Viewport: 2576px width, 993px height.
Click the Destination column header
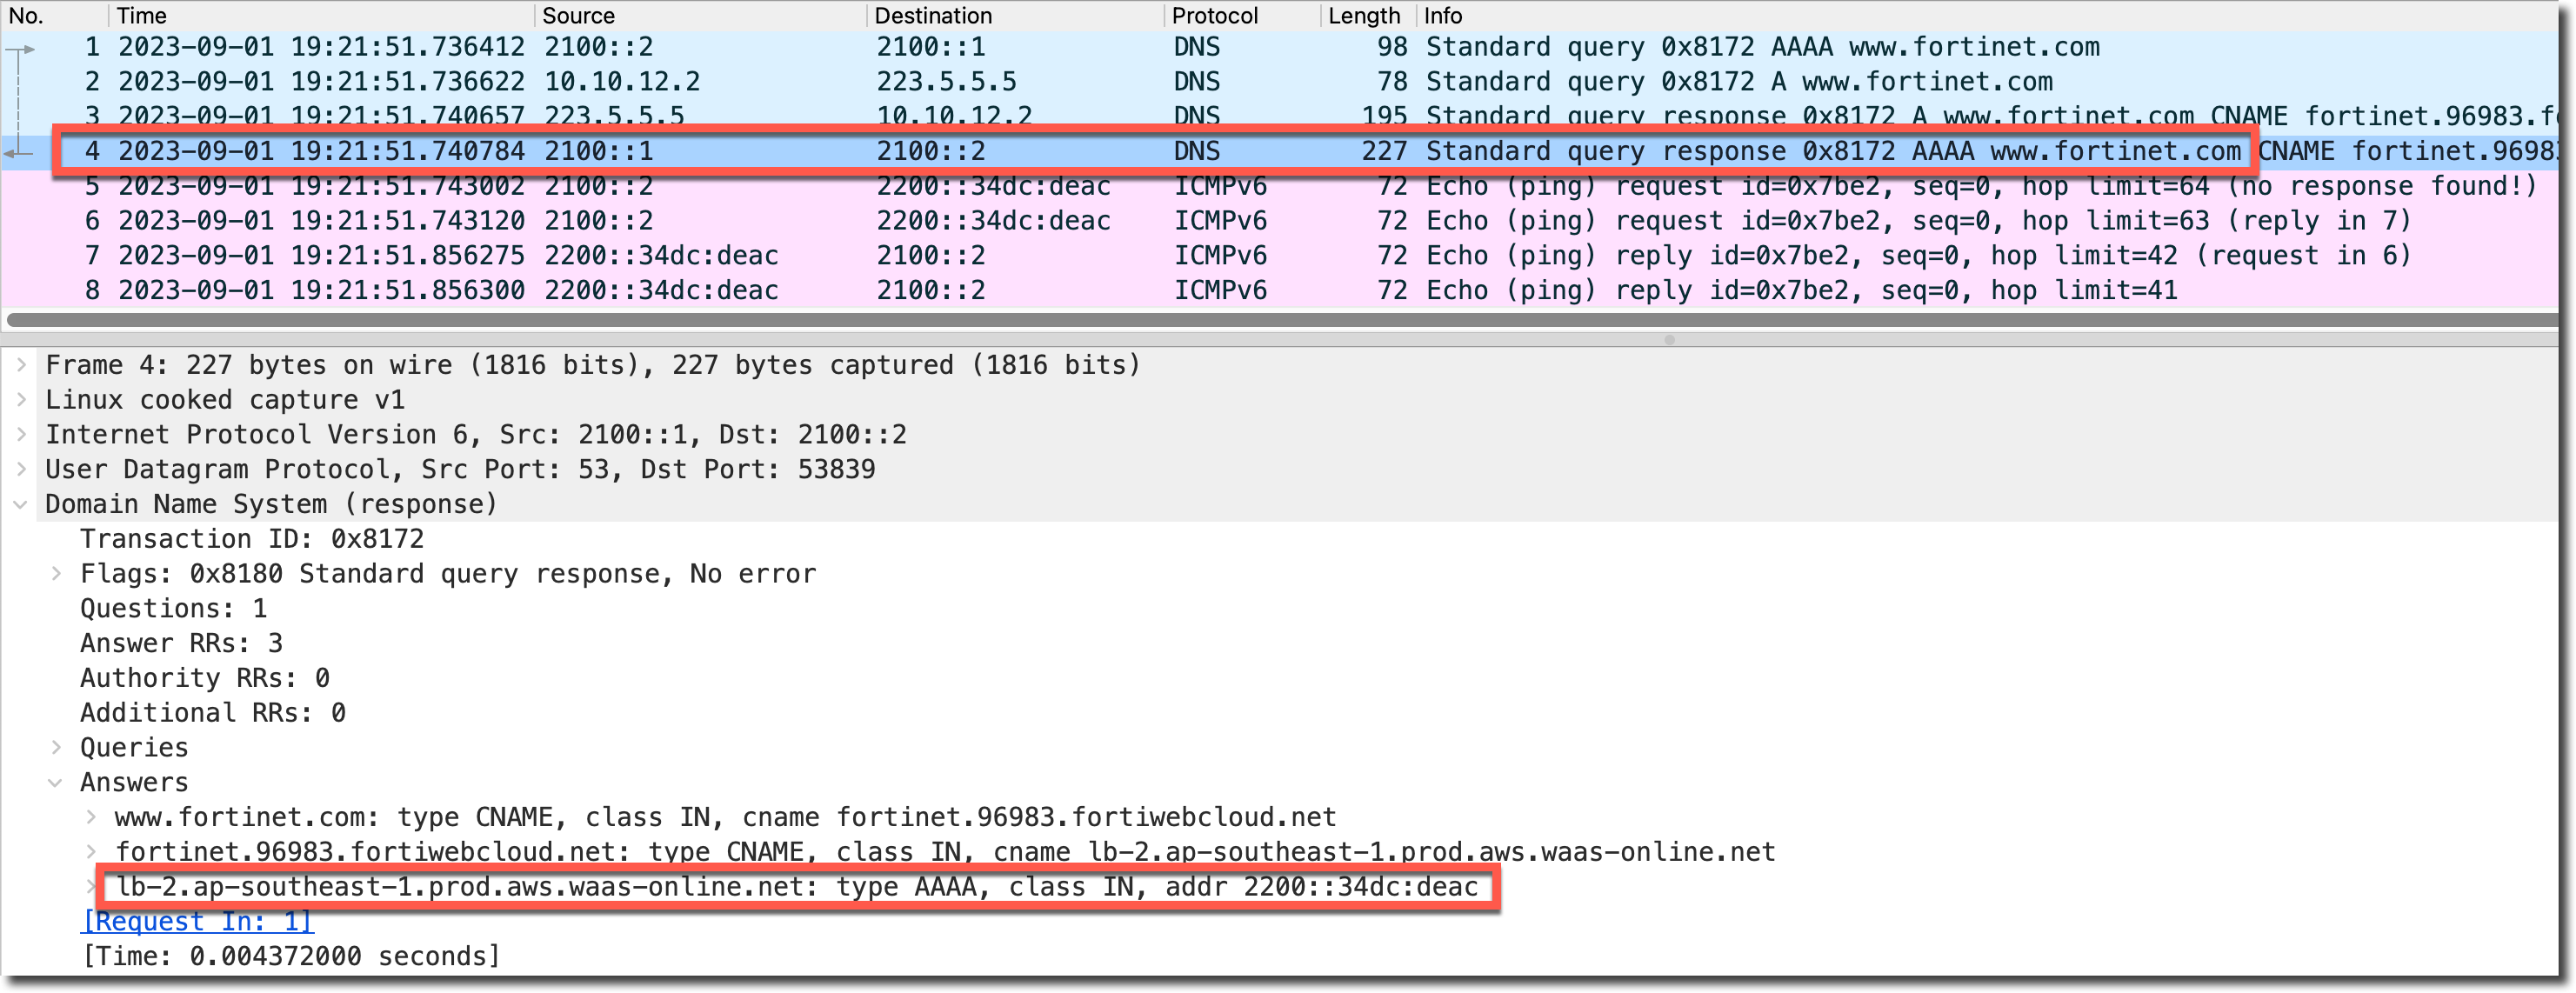[932, 15]
